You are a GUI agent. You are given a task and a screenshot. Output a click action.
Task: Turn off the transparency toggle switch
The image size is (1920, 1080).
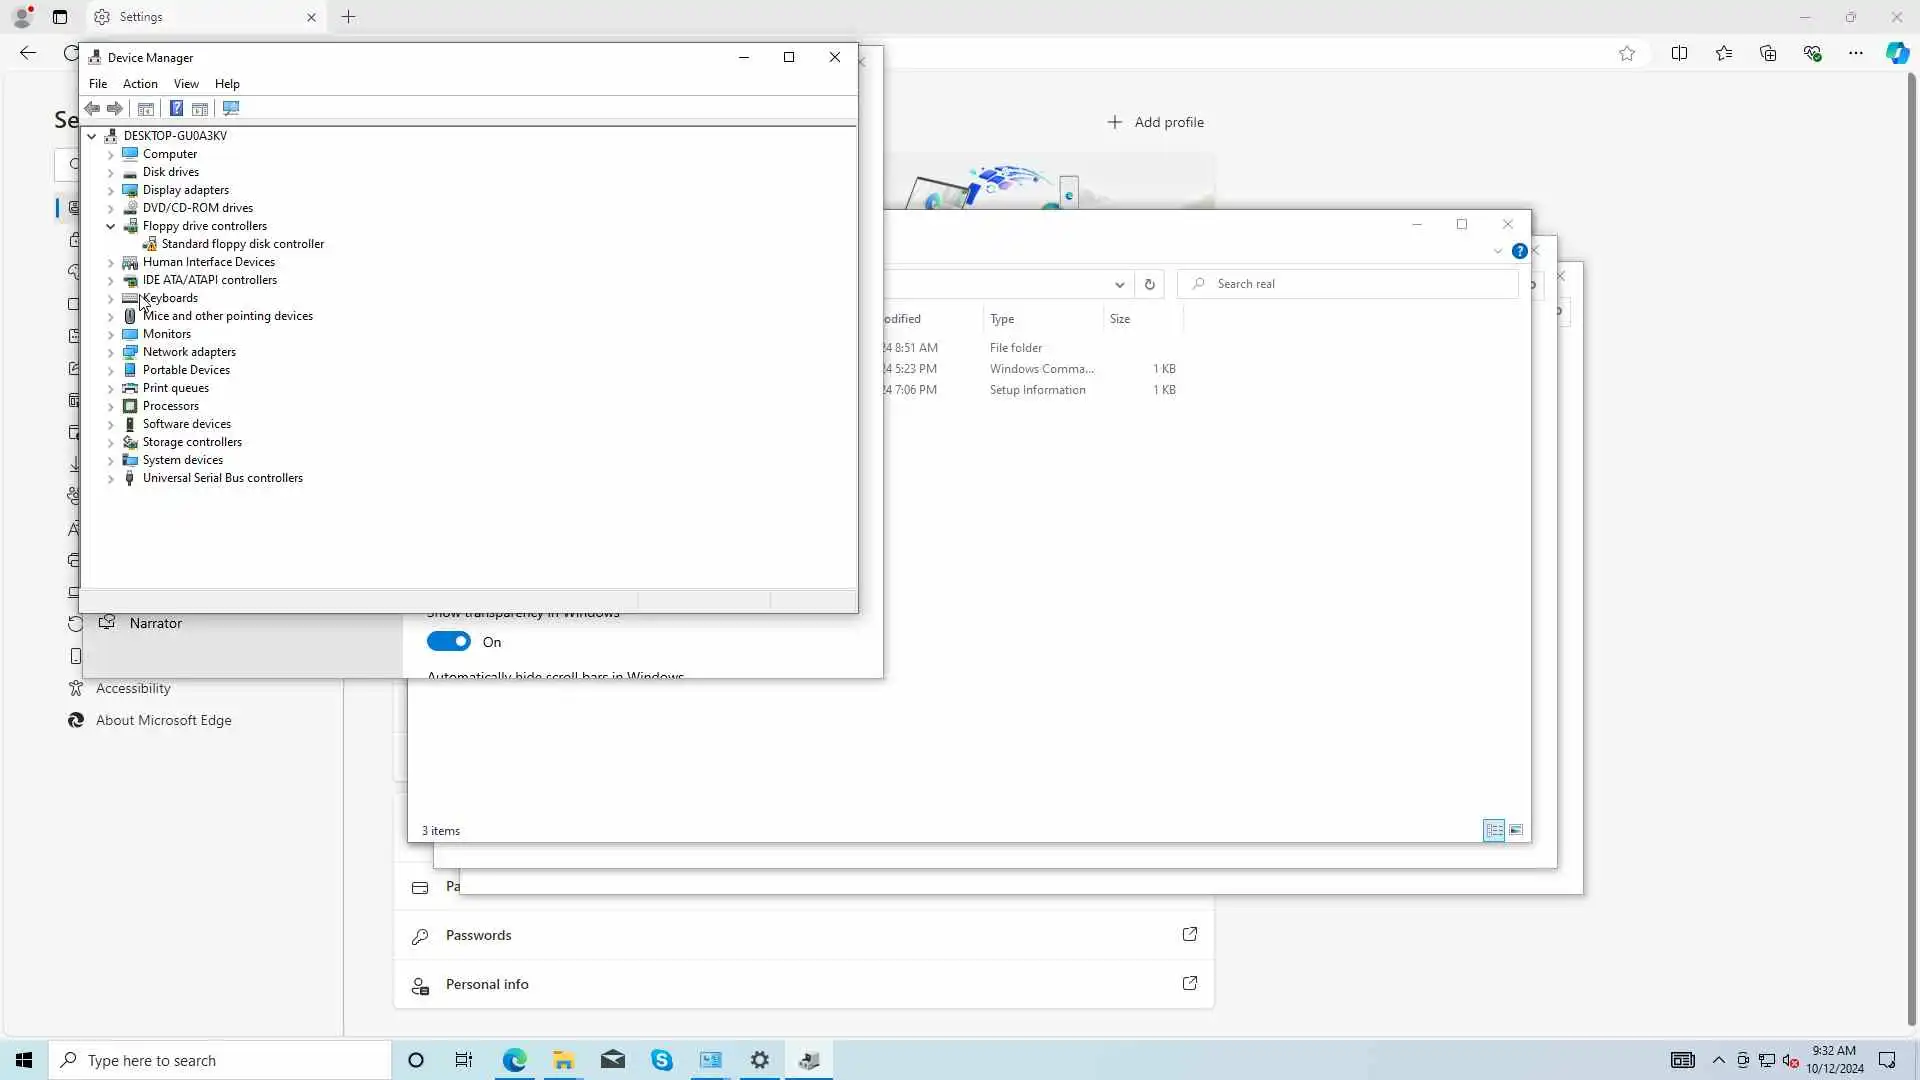click(448, 642)
